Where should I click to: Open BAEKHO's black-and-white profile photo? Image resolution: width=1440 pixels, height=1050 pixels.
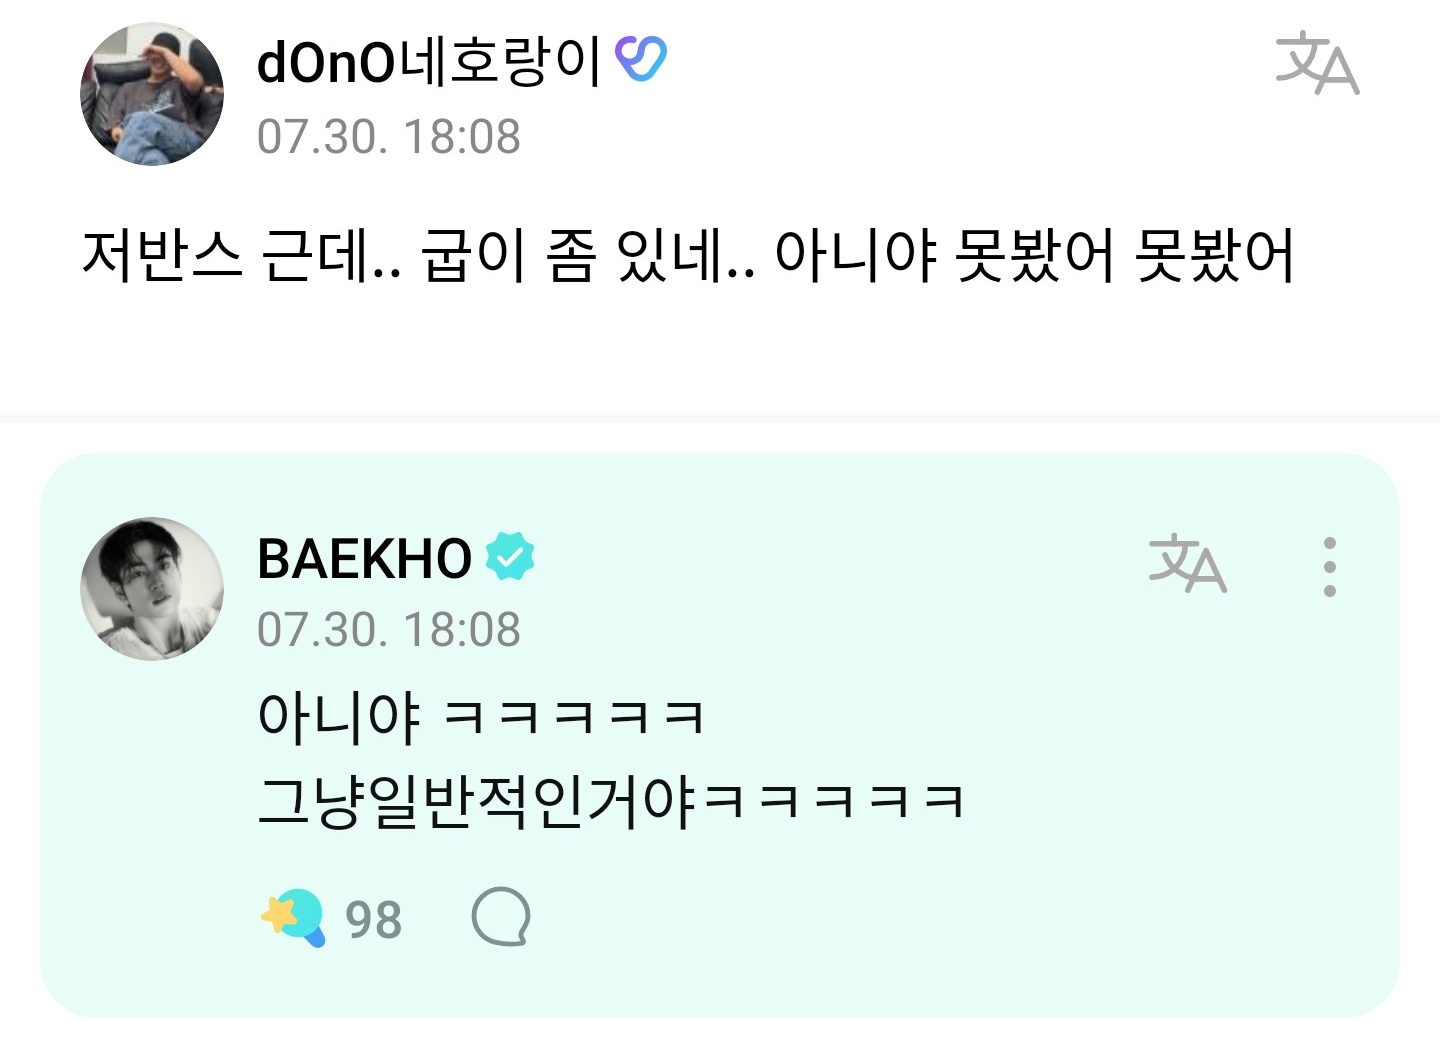(x=152, y=588)
